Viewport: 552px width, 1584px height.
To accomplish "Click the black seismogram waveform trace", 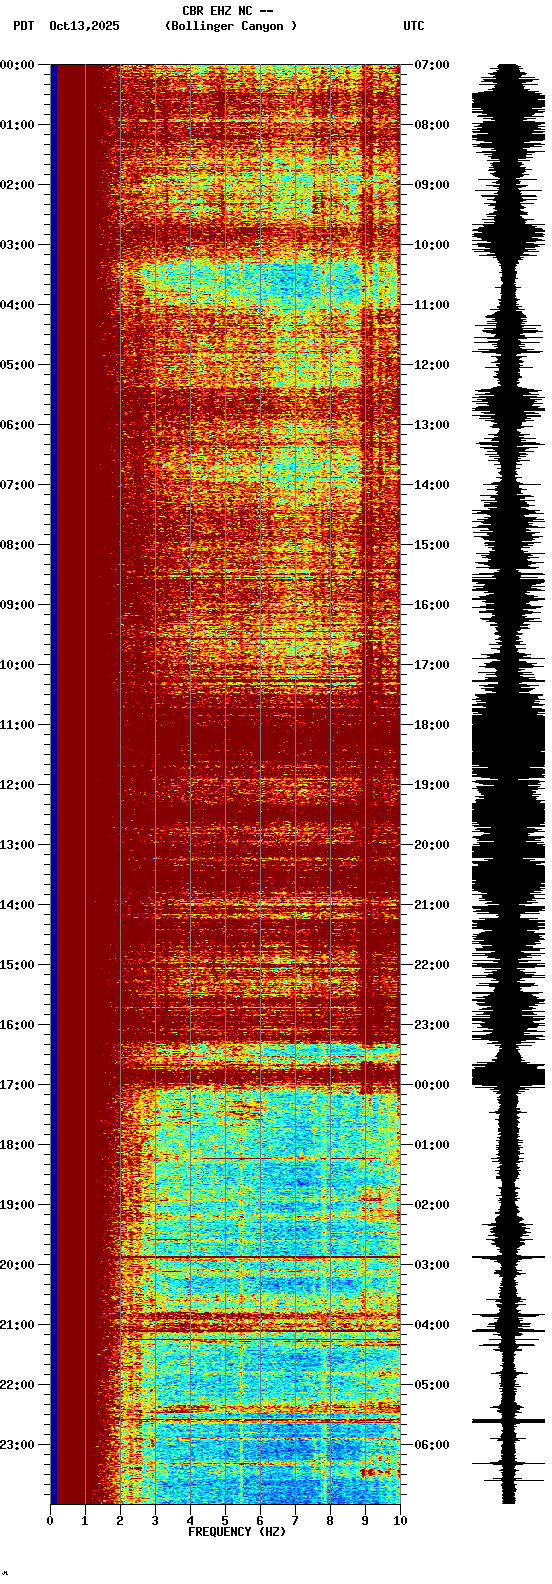I will click(509, 784).
